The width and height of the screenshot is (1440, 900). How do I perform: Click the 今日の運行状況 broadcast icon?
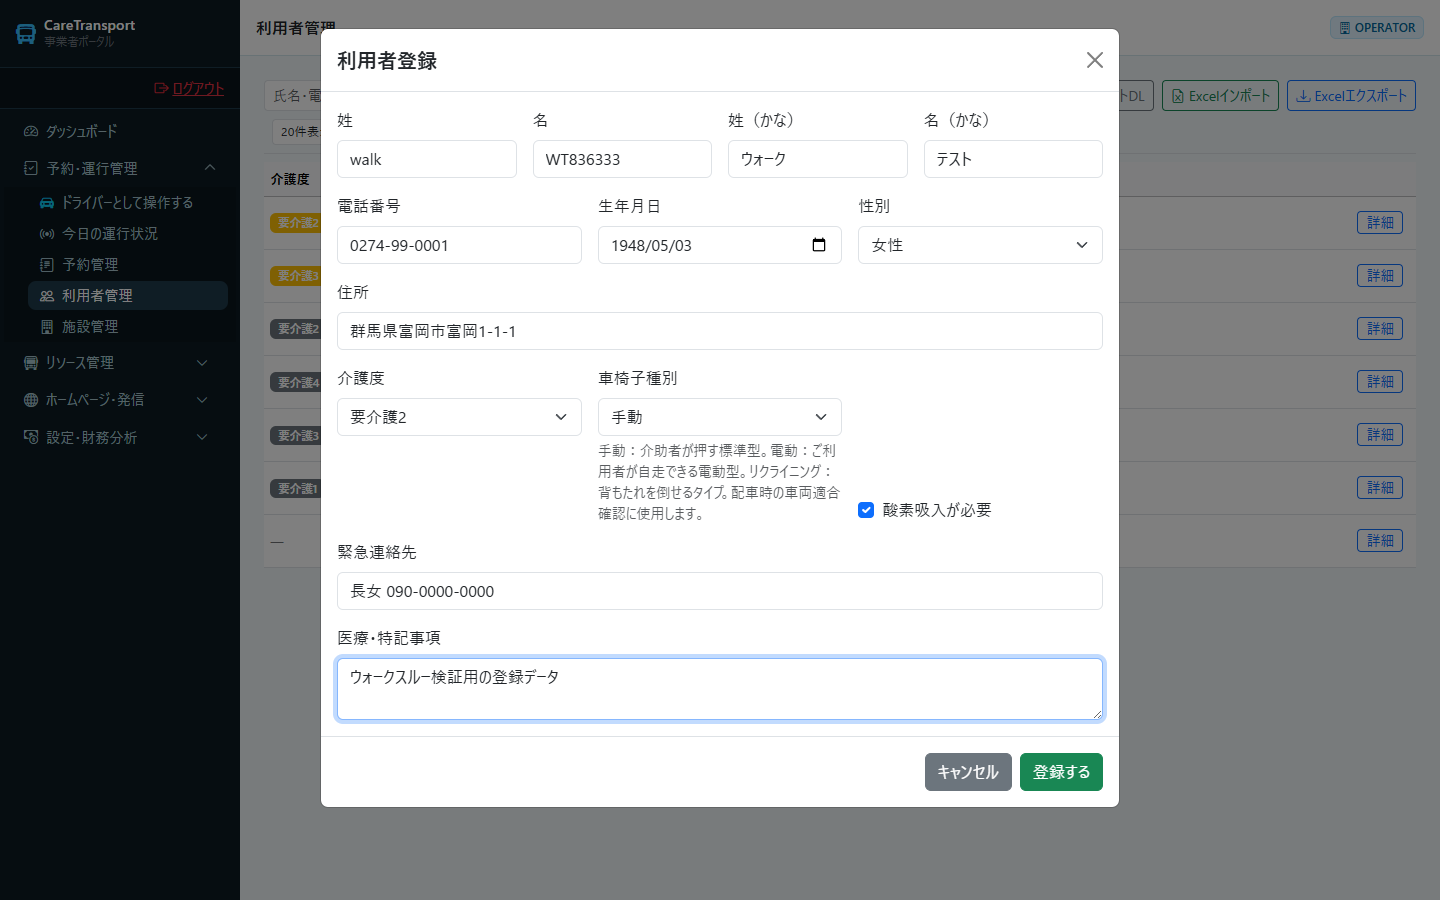46,233
